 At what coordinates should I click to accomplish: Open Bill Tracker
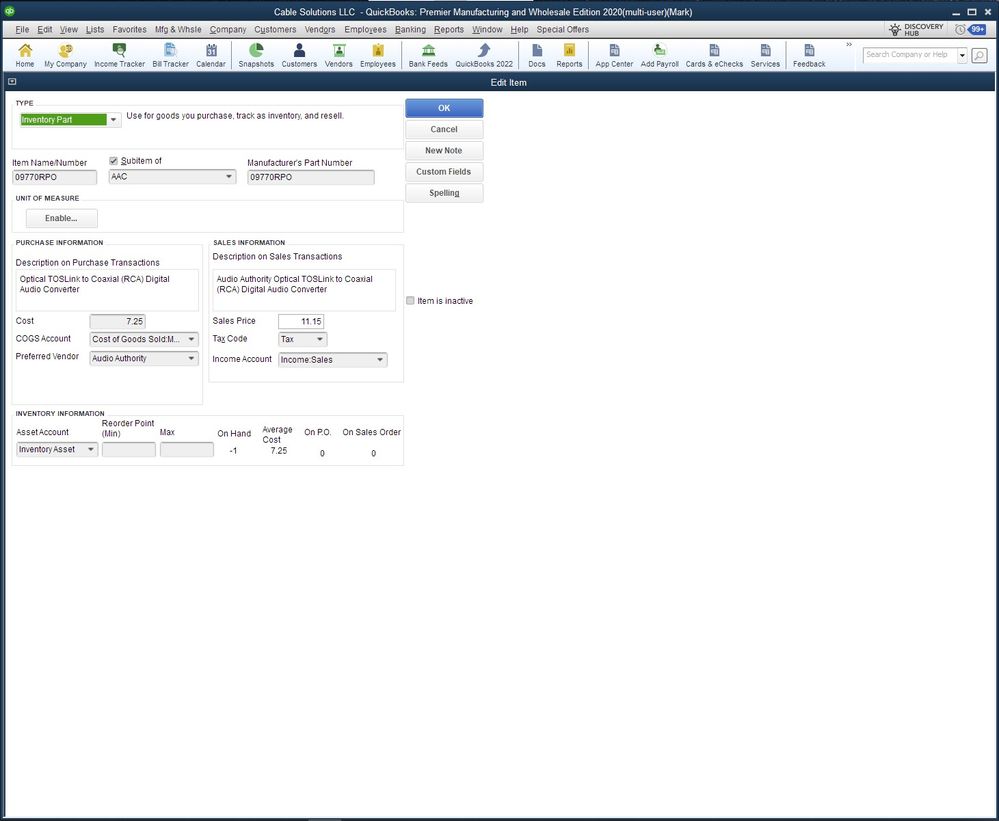(x=170, y=55)
